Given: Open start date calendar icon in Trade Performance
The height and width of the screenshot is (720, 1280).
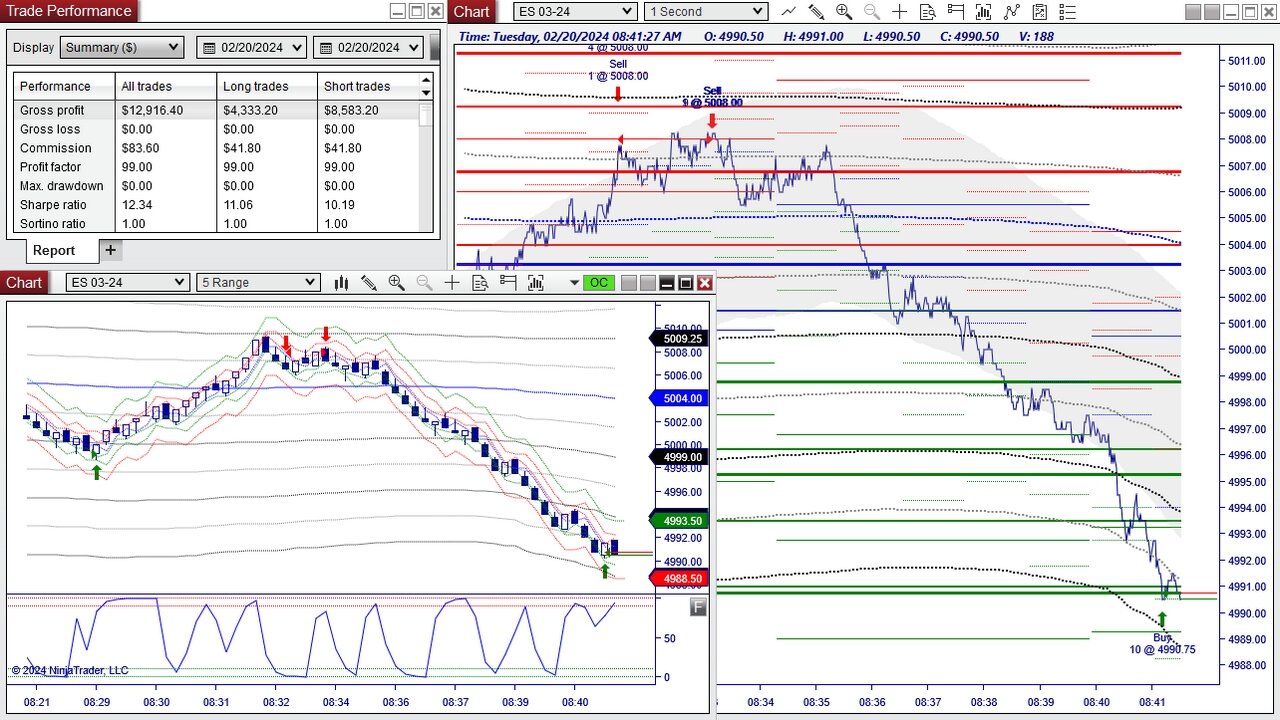Looking at the screenshot, I should pyautogui.click(x=211, y=48).
